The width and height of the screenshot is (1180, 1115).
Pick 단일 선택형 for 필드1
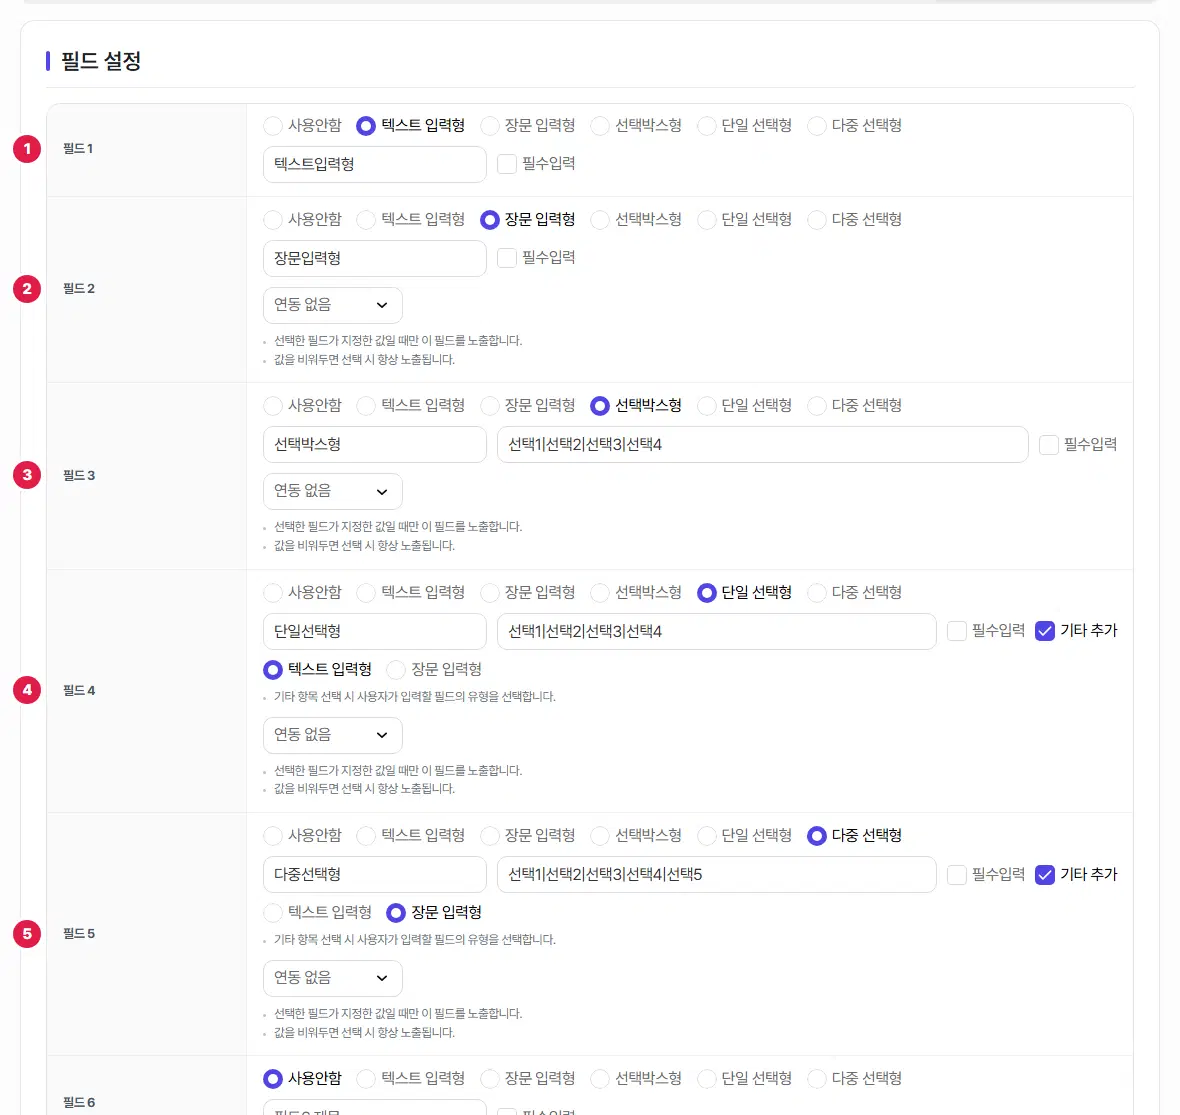707,126
